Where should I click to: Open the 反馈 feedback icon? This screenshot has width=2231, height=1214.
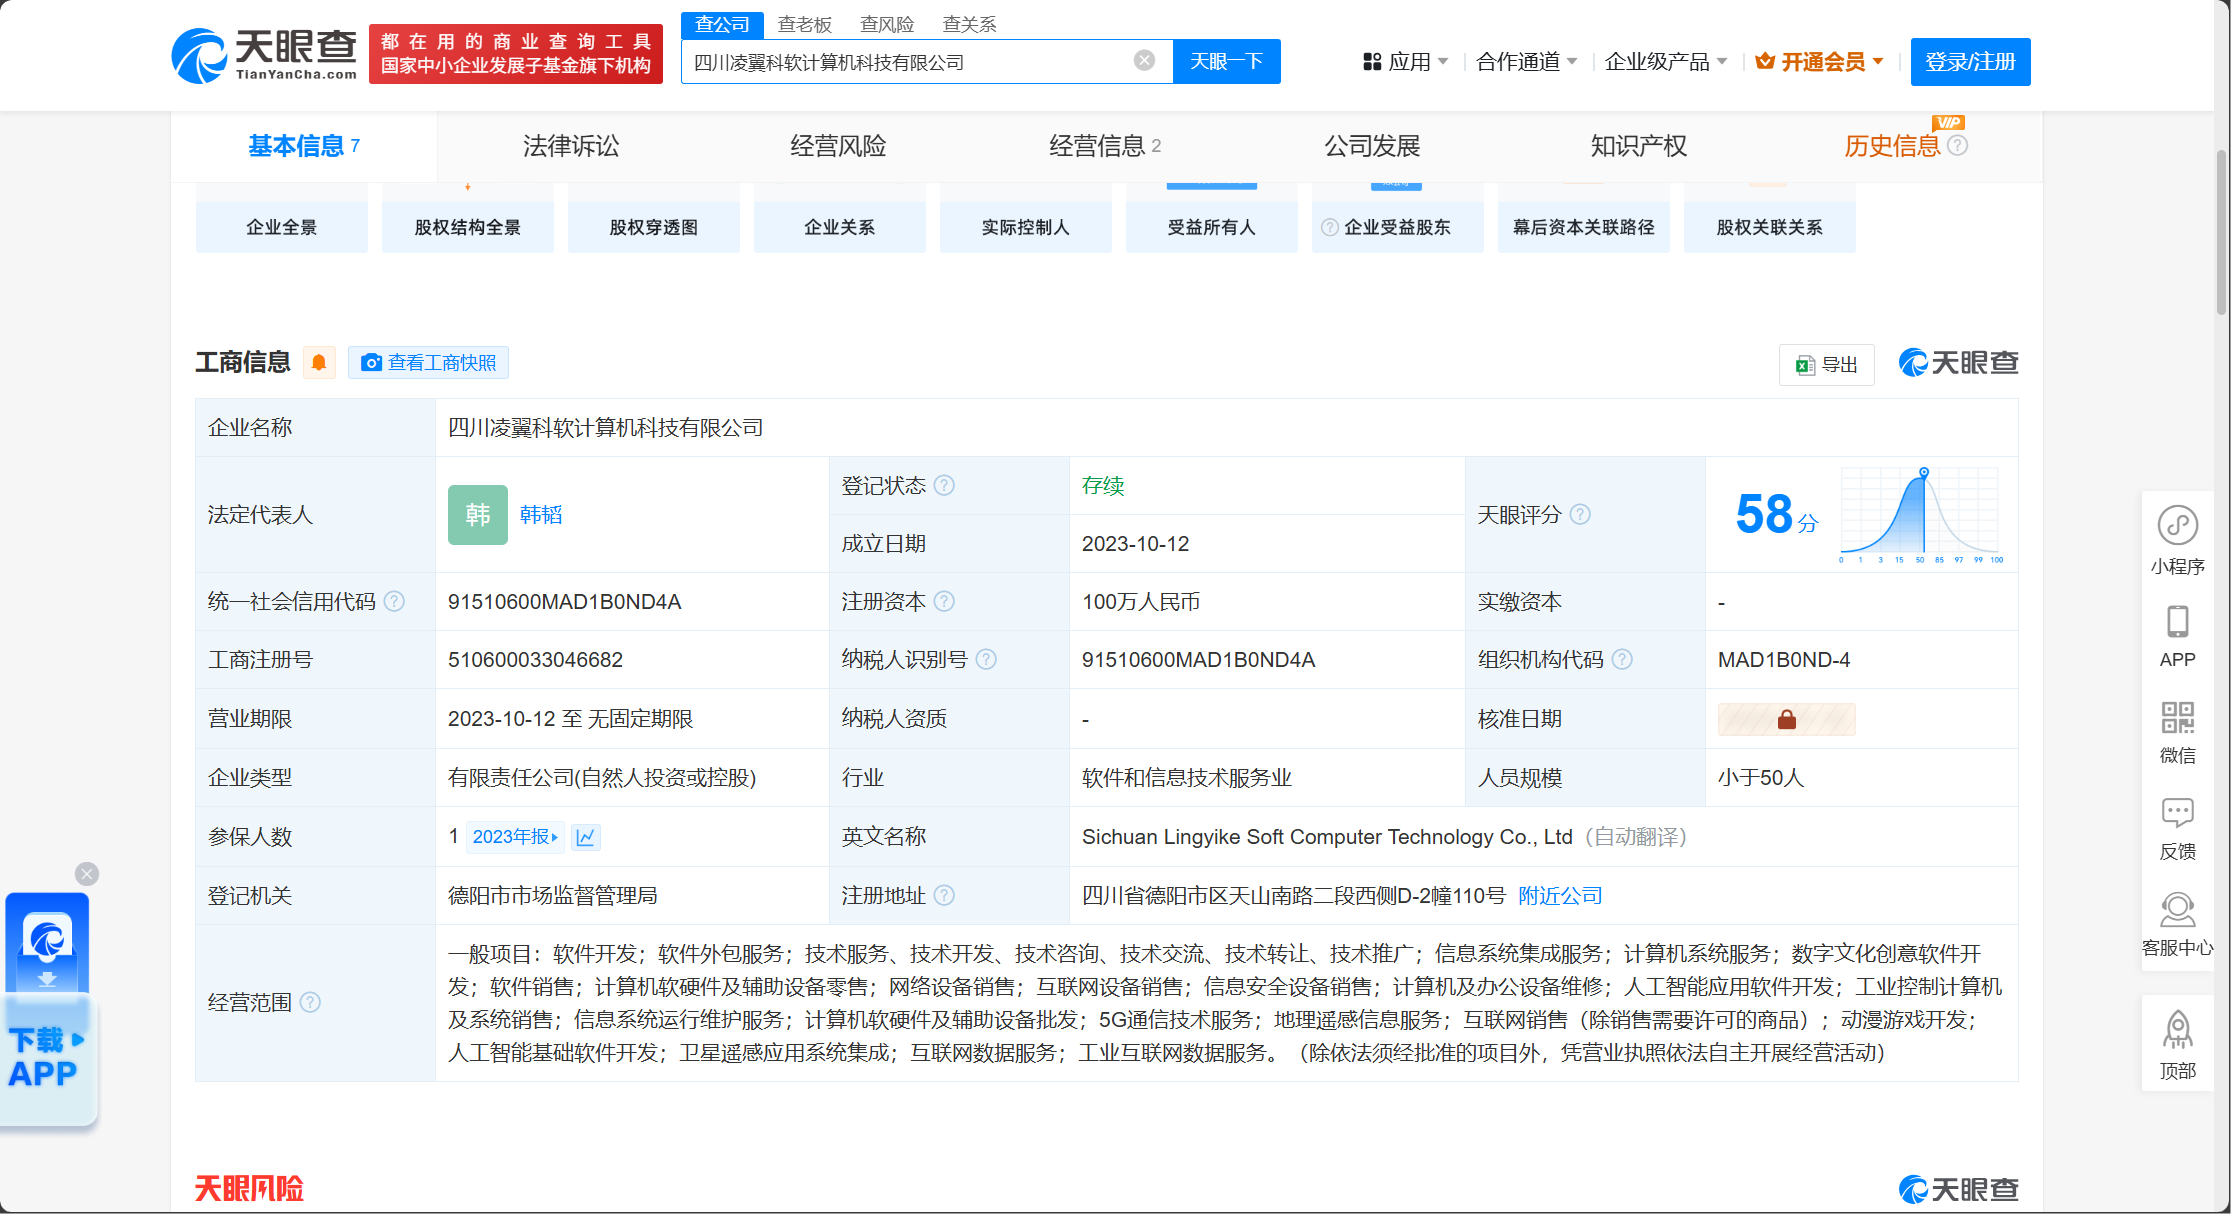click(x=2177, y=828)
